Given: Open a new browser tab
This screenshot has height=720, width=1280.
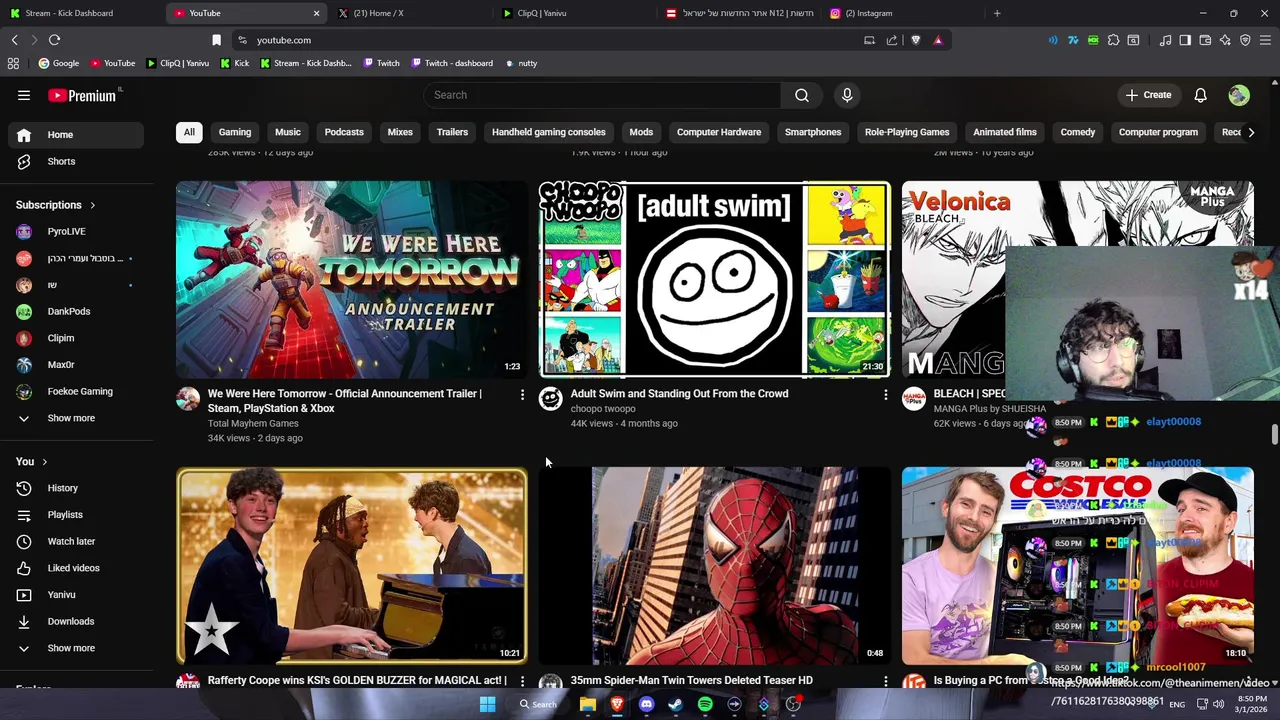Looking at the screenshot, I should 997,13.
